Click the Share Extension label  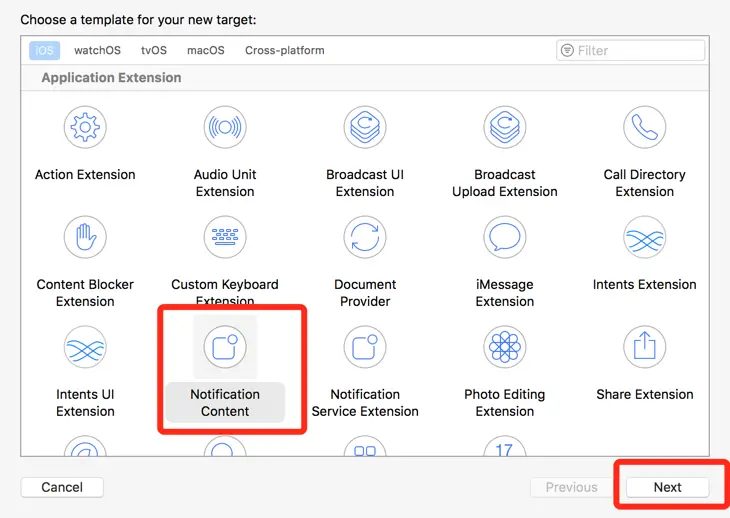coord(645,394)
